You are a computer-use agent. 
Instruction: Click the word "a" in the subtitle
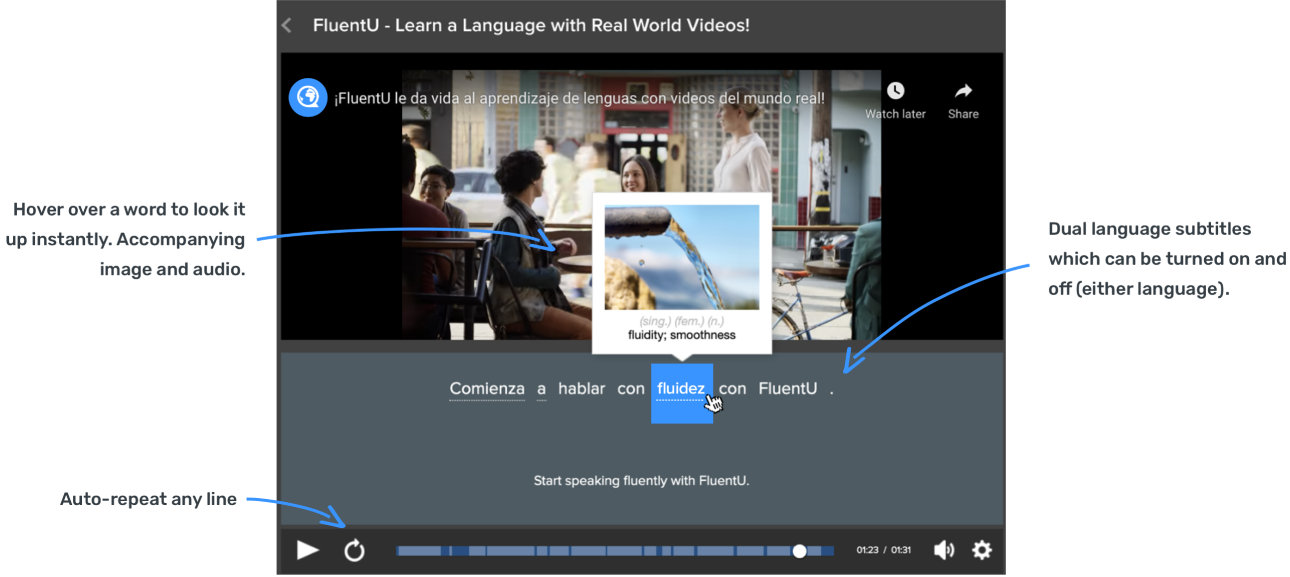541,389
